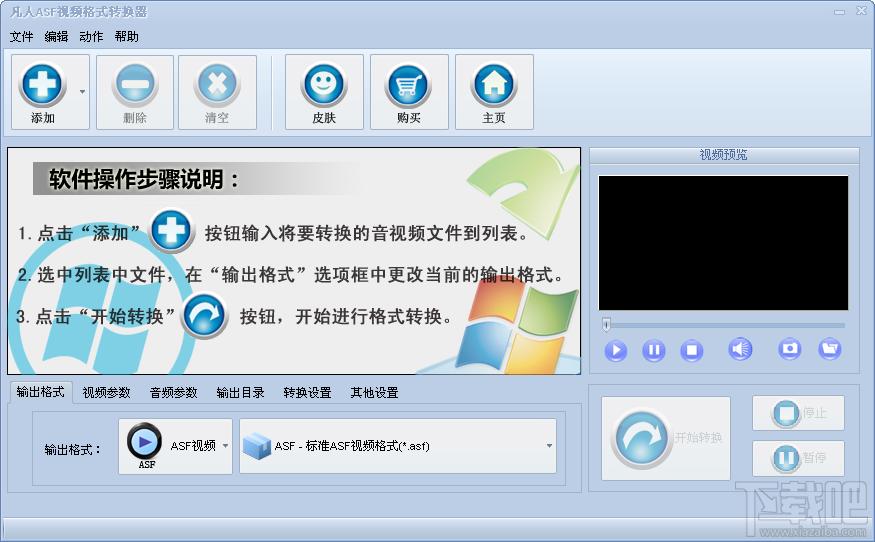The width and height of the screenshot is (875, 542).
Task: Switch to the 视频参数 tab
Action: click(107, 393)
